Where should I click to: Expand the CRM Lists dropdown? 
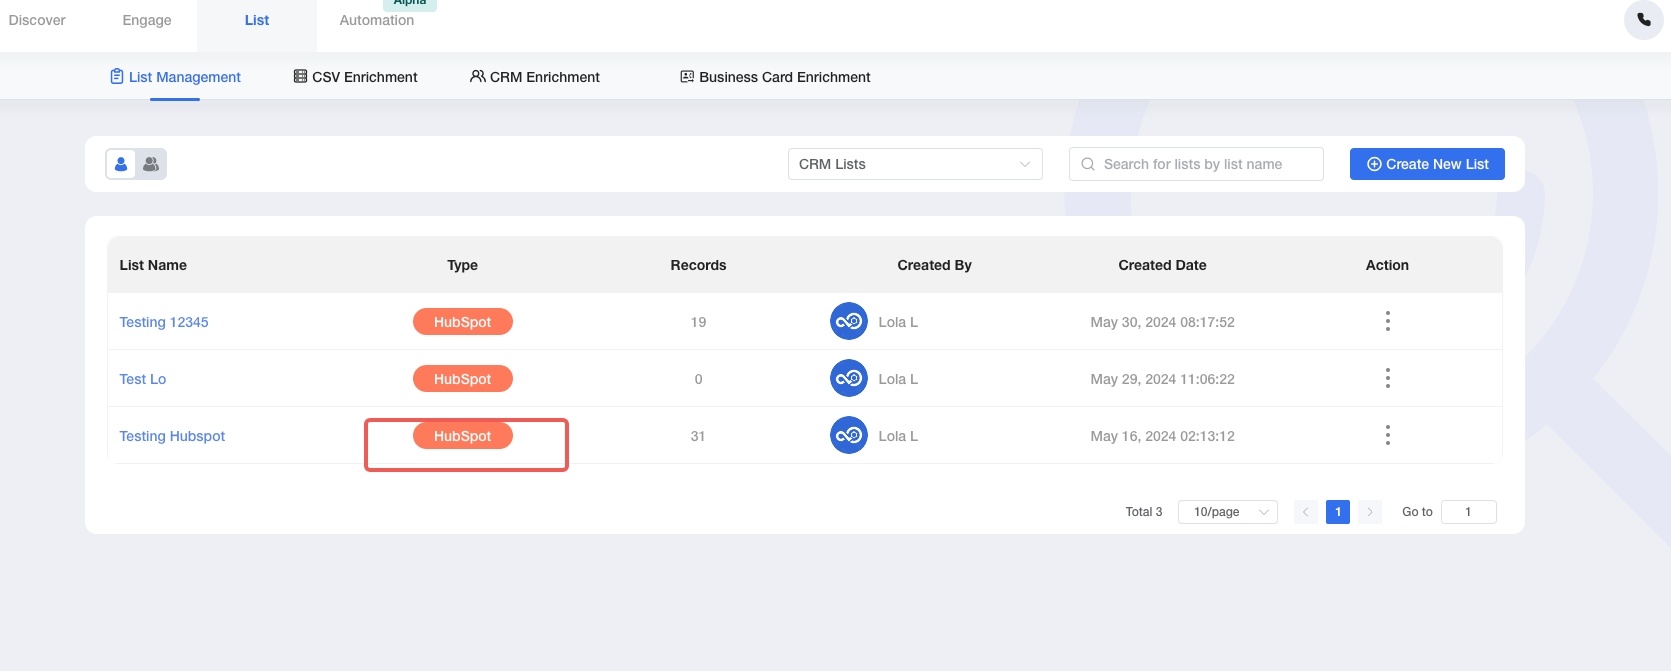point(915,164)
